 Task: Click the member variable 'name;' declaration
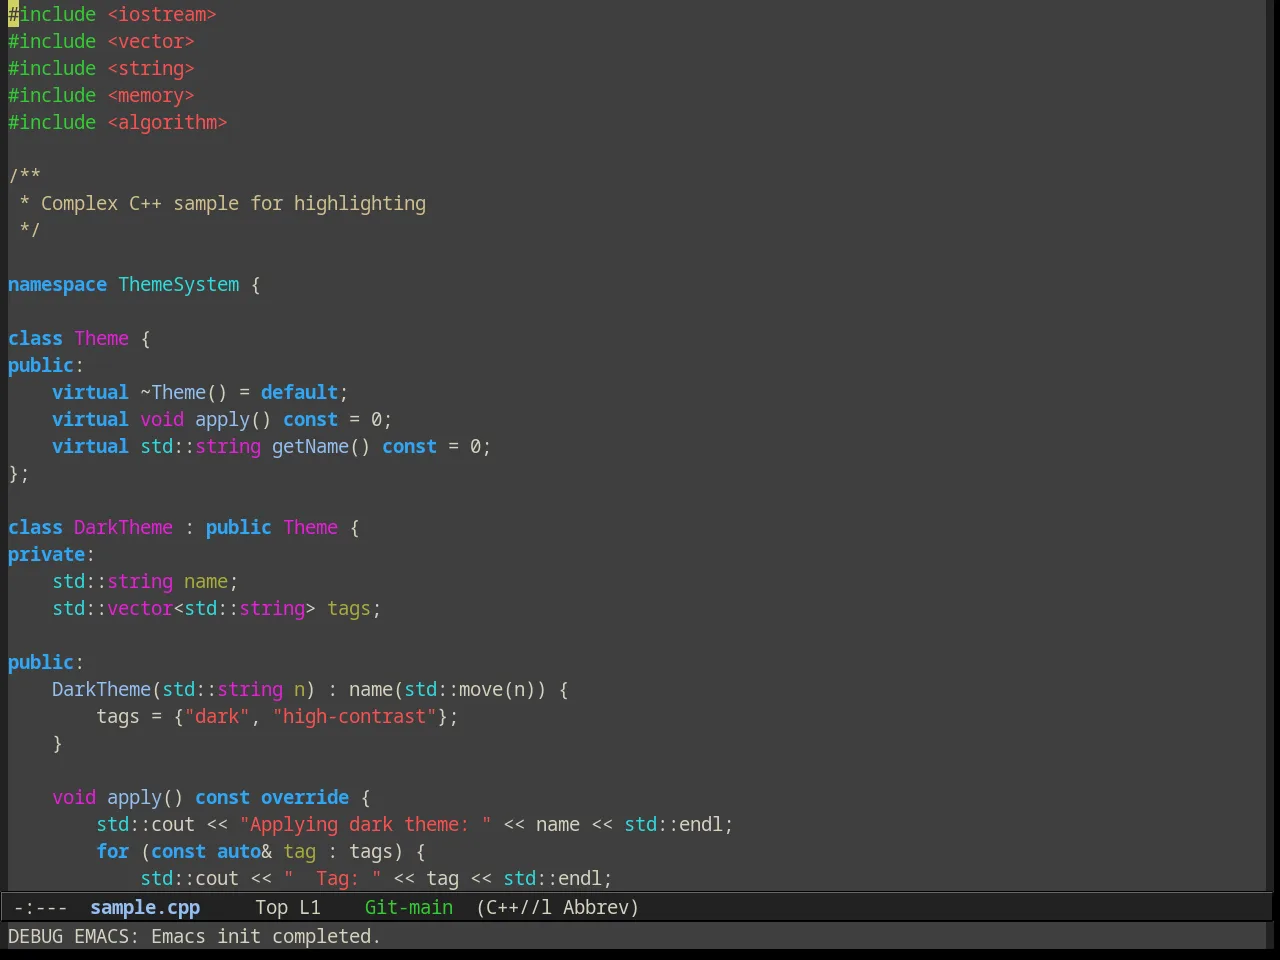211,581
